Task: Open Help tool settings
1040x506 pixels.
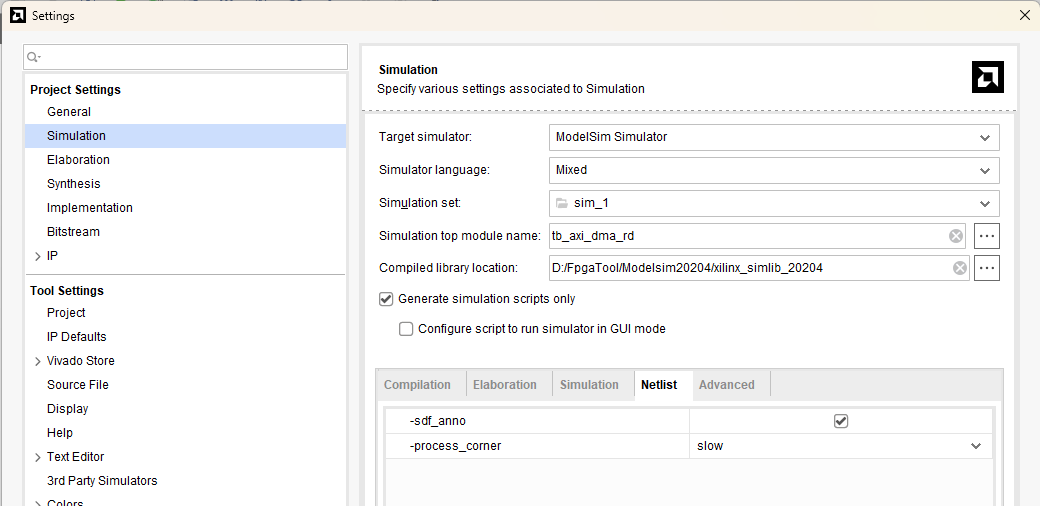Action: coord(60,432)
